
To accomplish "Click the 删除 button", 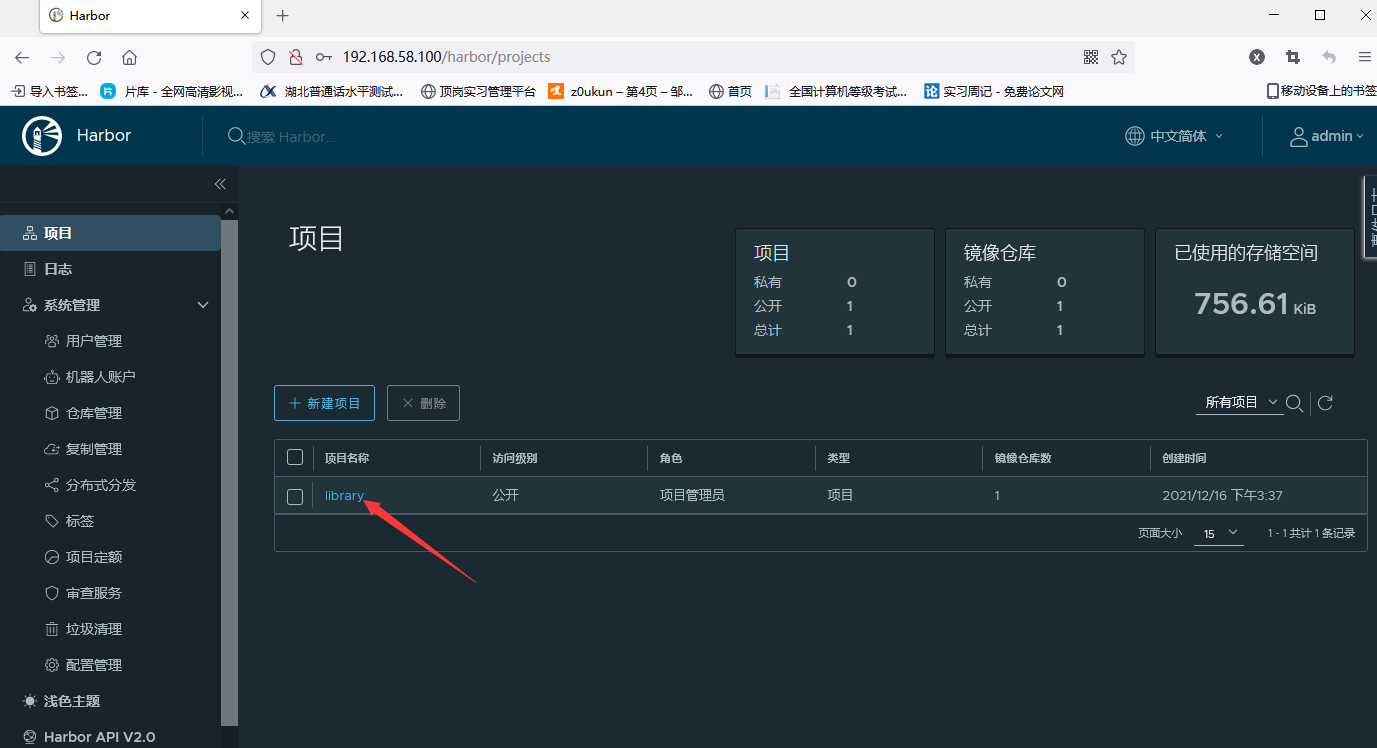I will 423,403.
